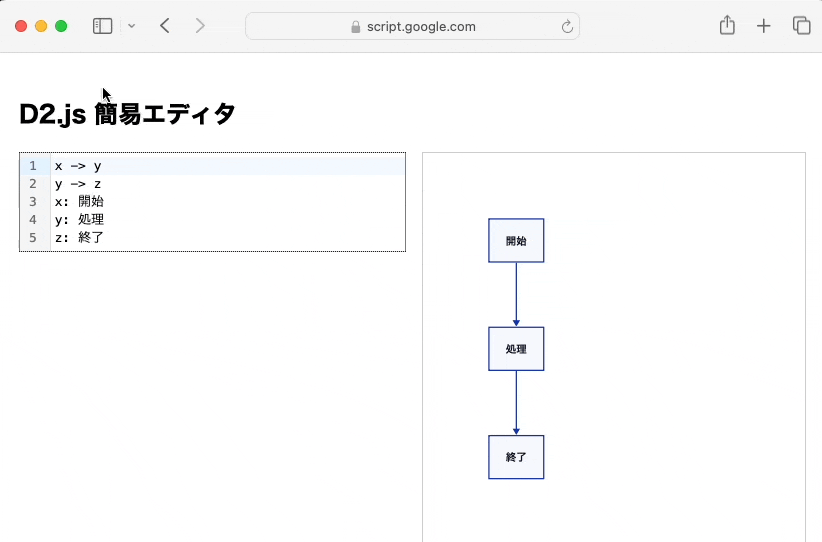Toggle the Safari sidebar icon
This screenshot has width=822, height=542.
(x=102, y=26)
